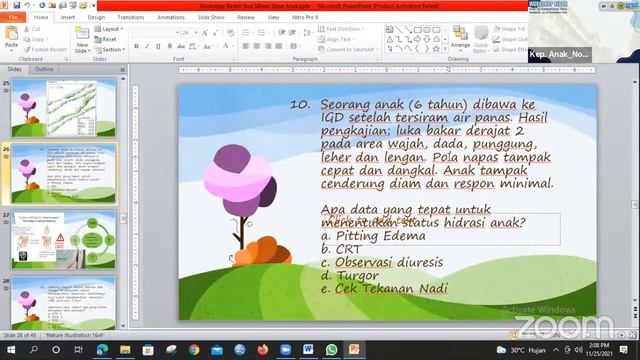Select slide 27 thumbnail
The width and height of the screenshot is (640, 360).
tap(64, 240)
